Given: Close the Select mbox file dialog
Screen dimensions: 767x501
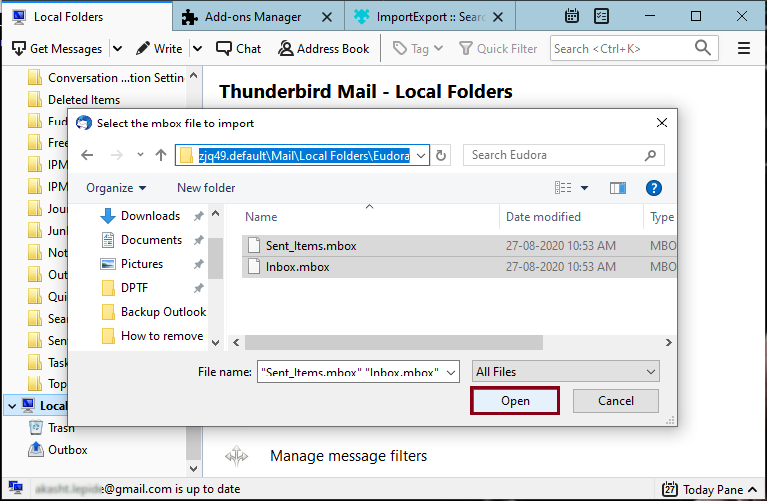Looking at the screenshot, I should pyautogui.click(x=661, y=123).
